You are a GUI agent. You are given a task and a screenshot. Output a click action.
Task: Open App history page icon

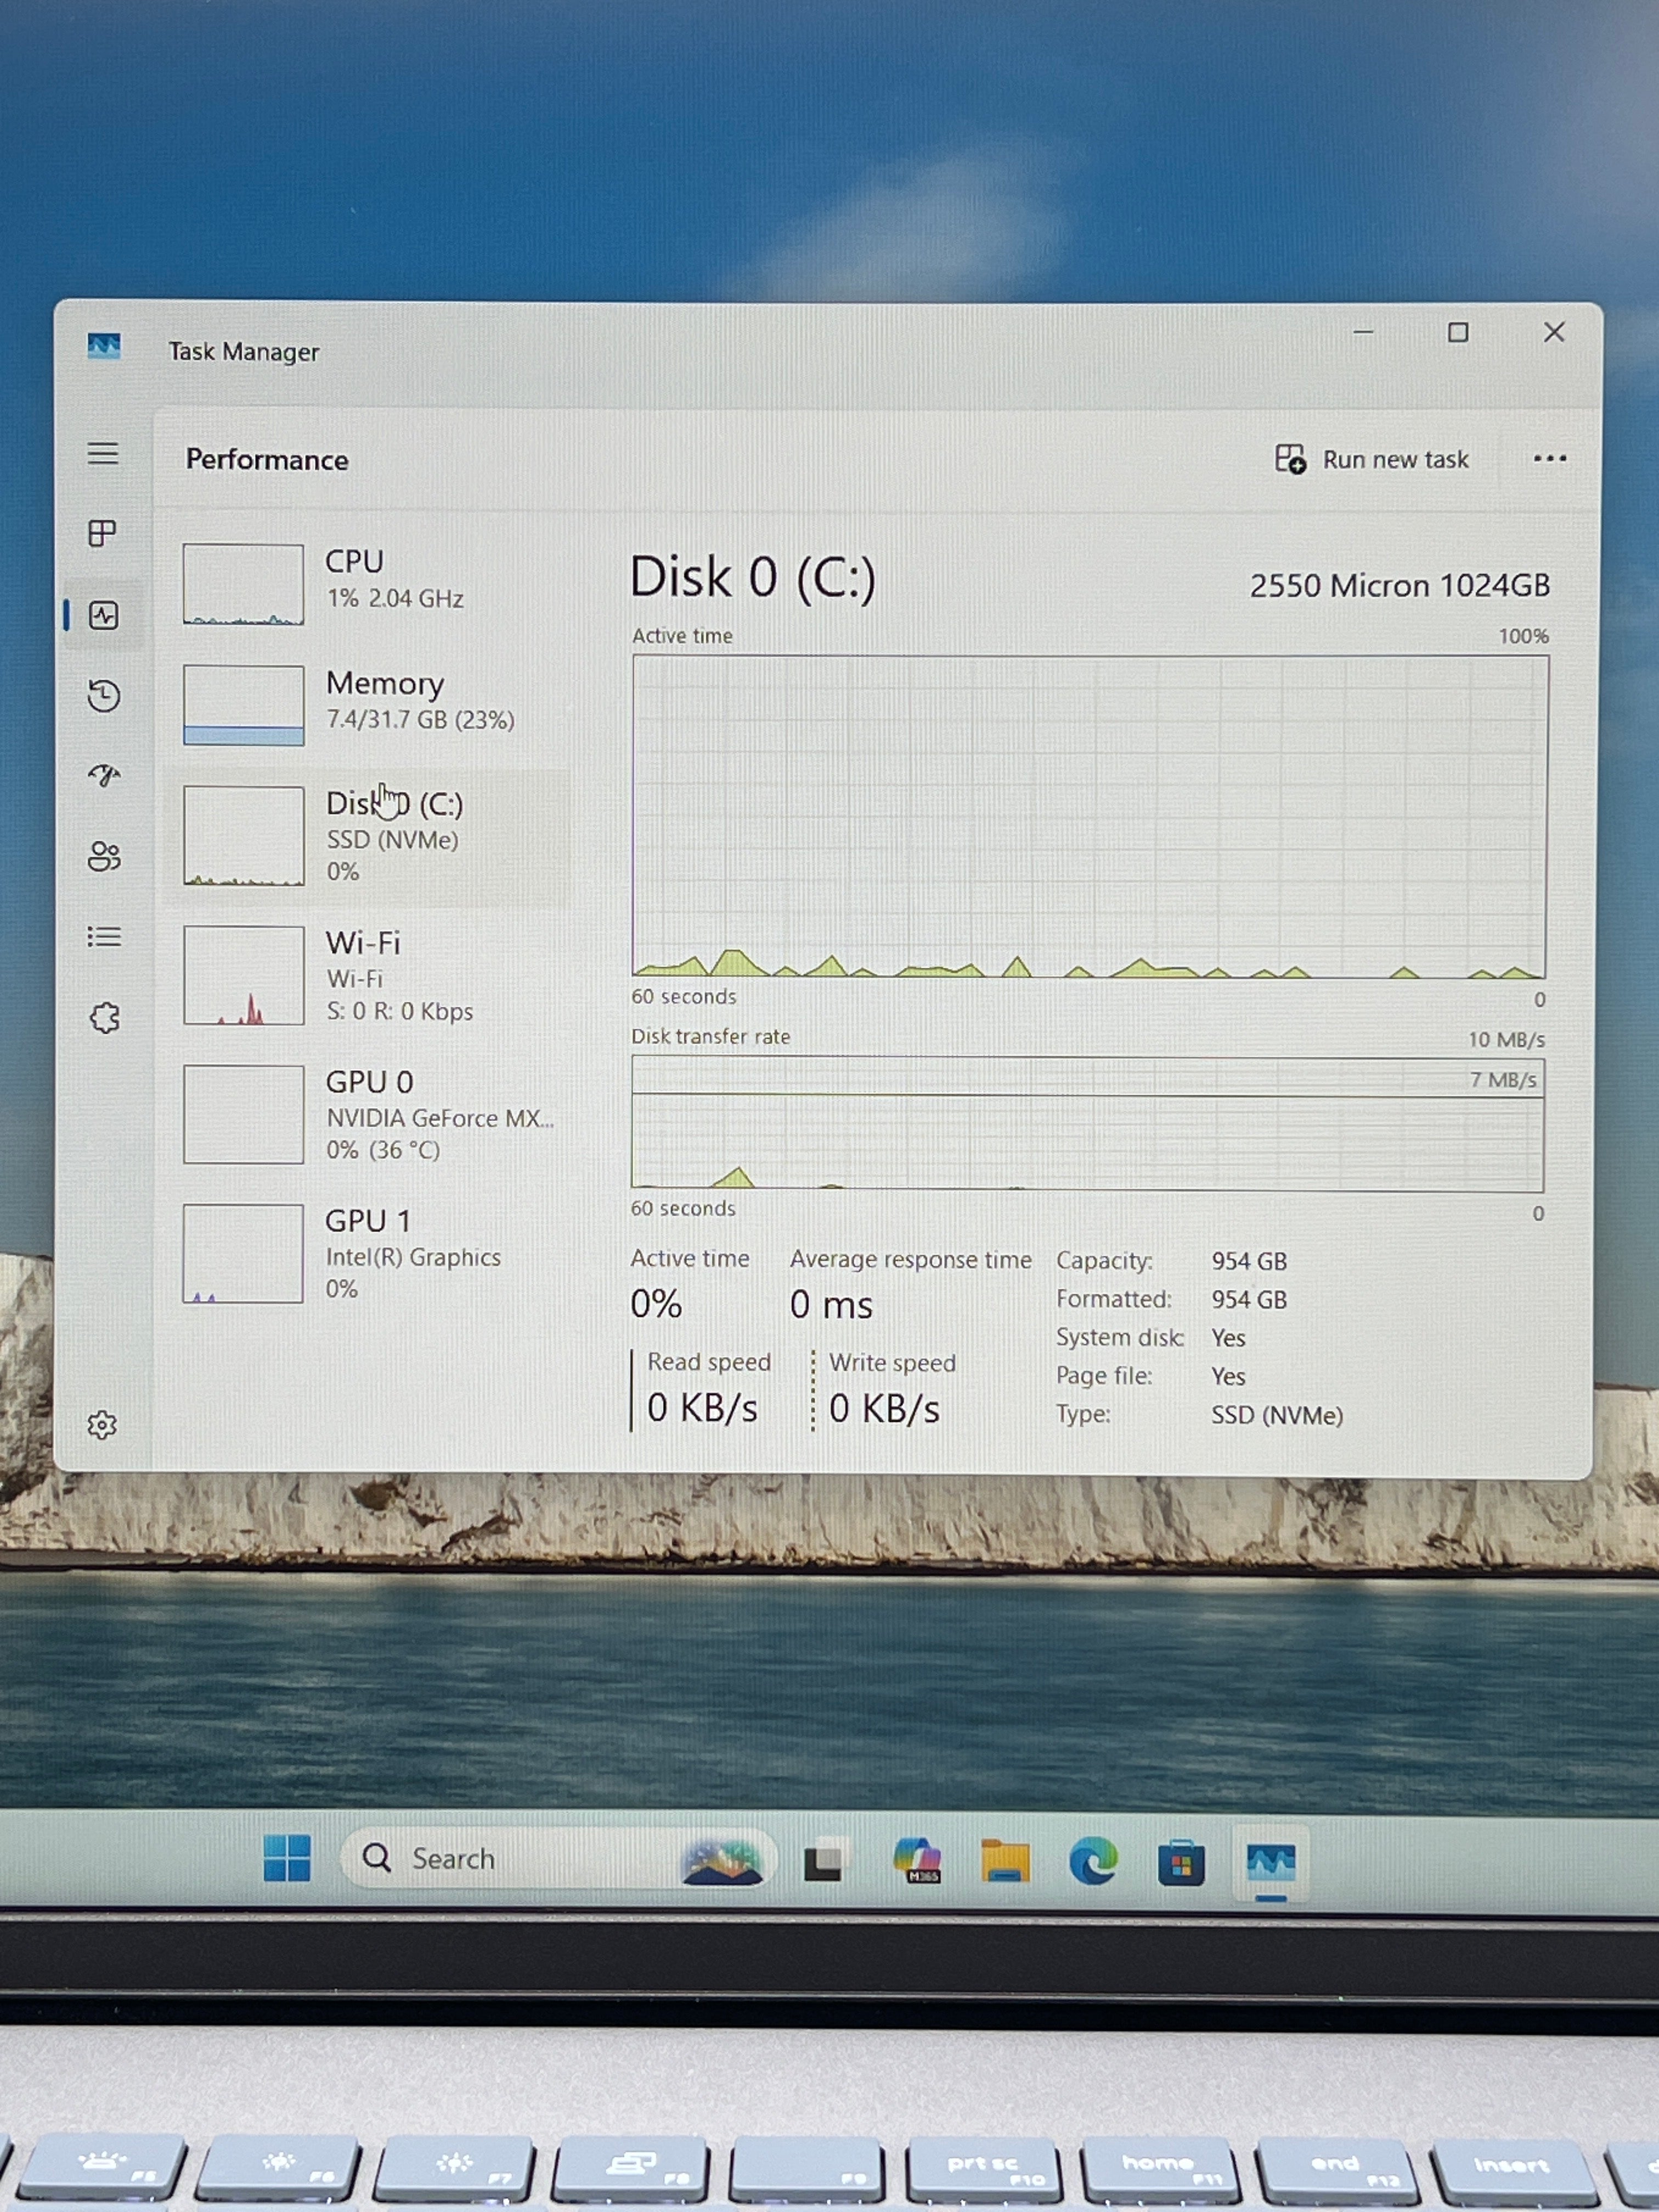(104, 695)
